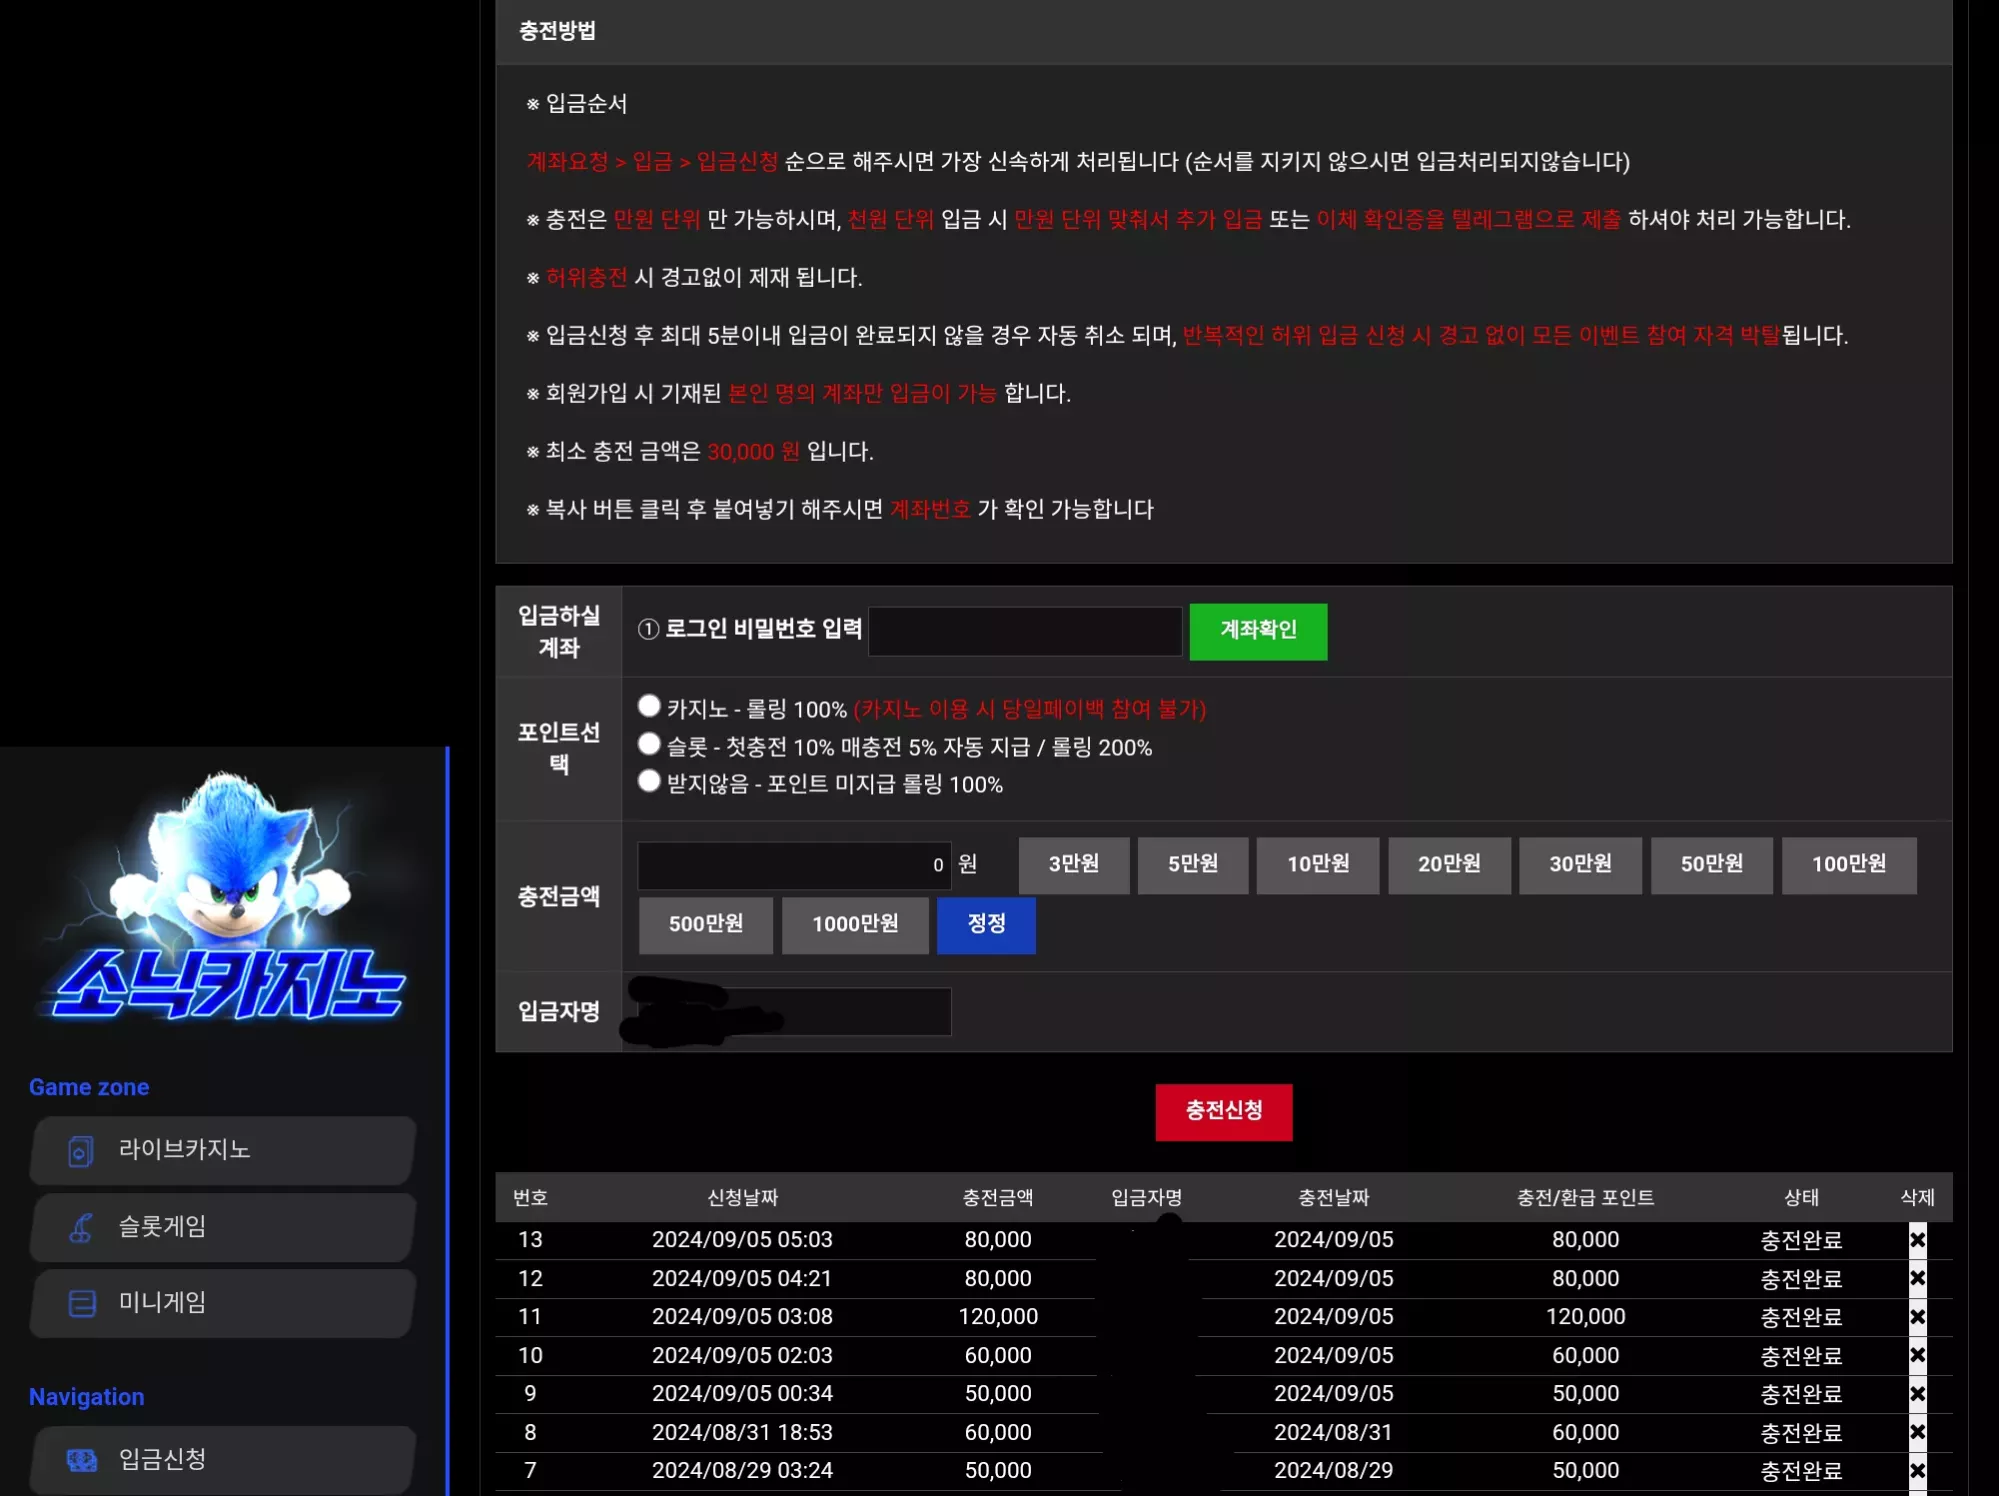Click the Sonic casino logo image

click(224, 897)
